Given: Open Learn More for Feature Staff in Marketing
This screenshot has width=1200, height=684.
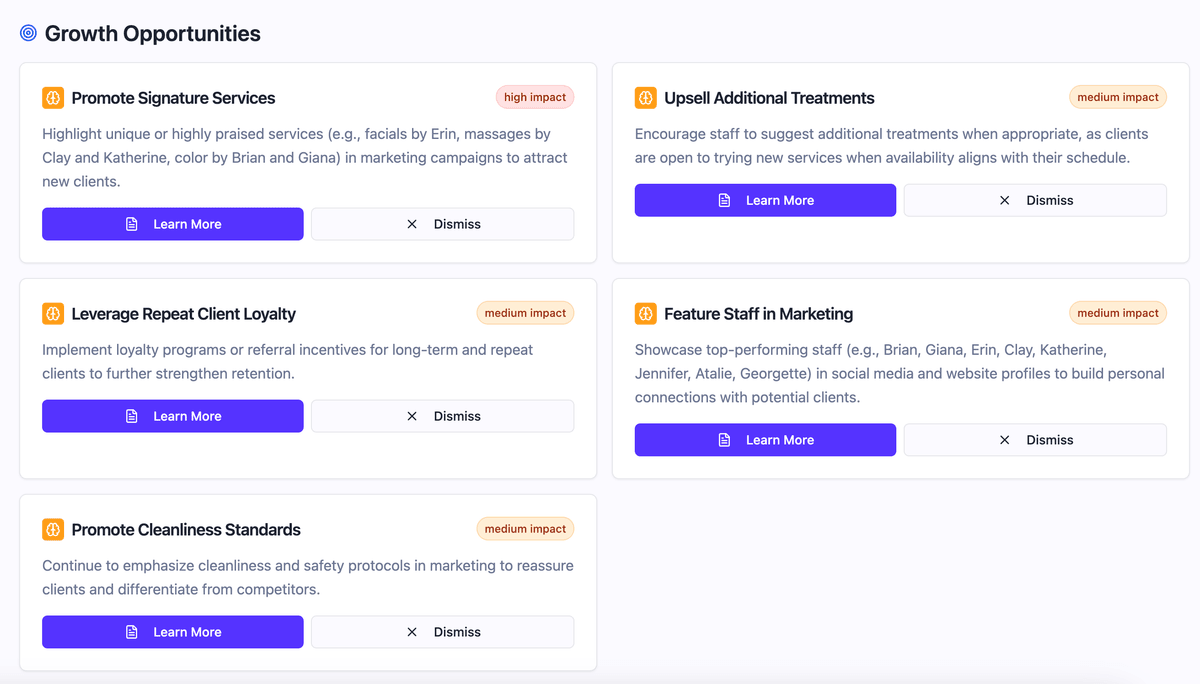Looking at the screenshot, I should (765, 440).
